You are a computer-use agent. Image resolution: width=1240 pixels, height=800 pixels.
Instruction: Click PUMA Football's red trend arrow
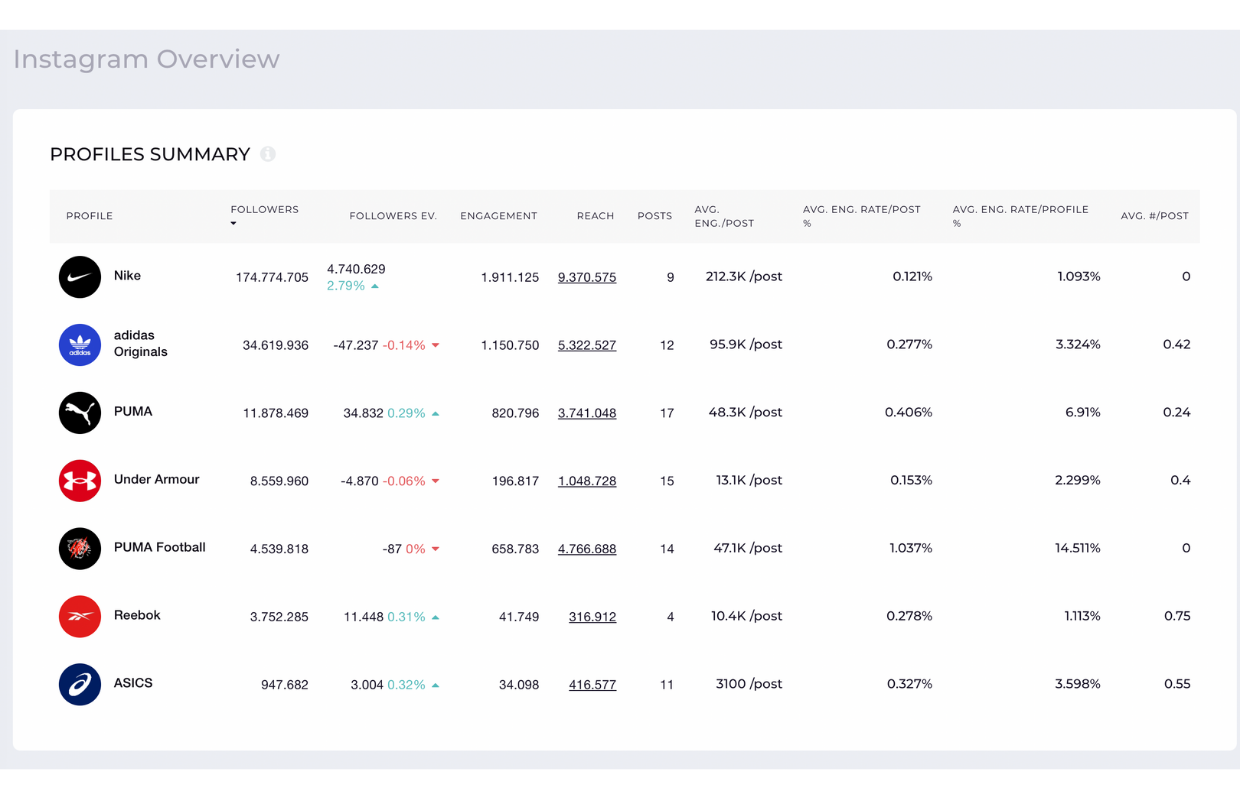[x=436, y=549]
